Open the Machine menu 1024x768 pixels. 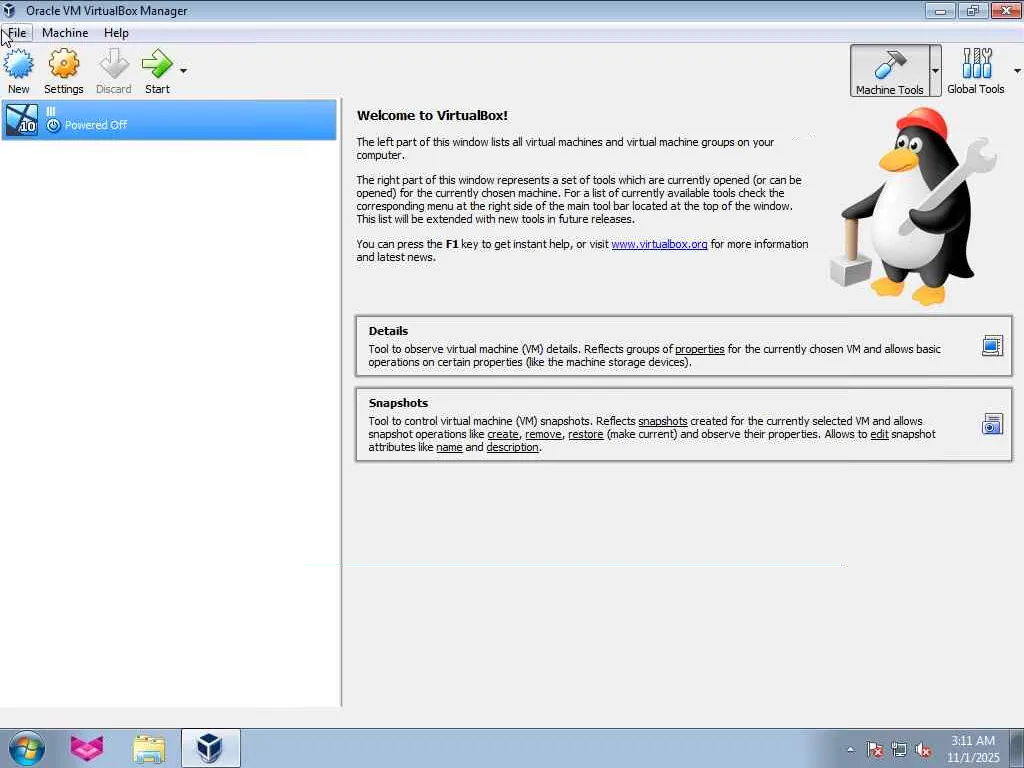point(65,33)
